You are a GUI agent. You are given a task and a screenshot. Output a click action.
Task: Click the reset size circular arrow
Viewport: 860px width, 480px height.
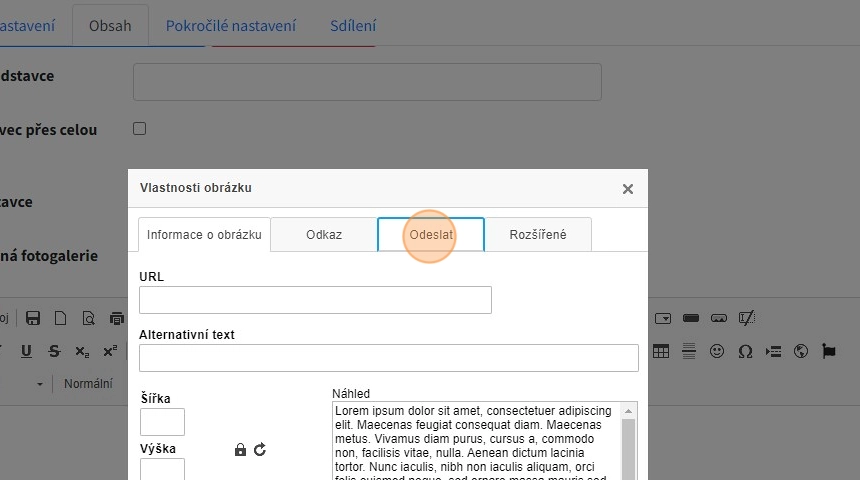pyautogui.click(x=260, y=450)
